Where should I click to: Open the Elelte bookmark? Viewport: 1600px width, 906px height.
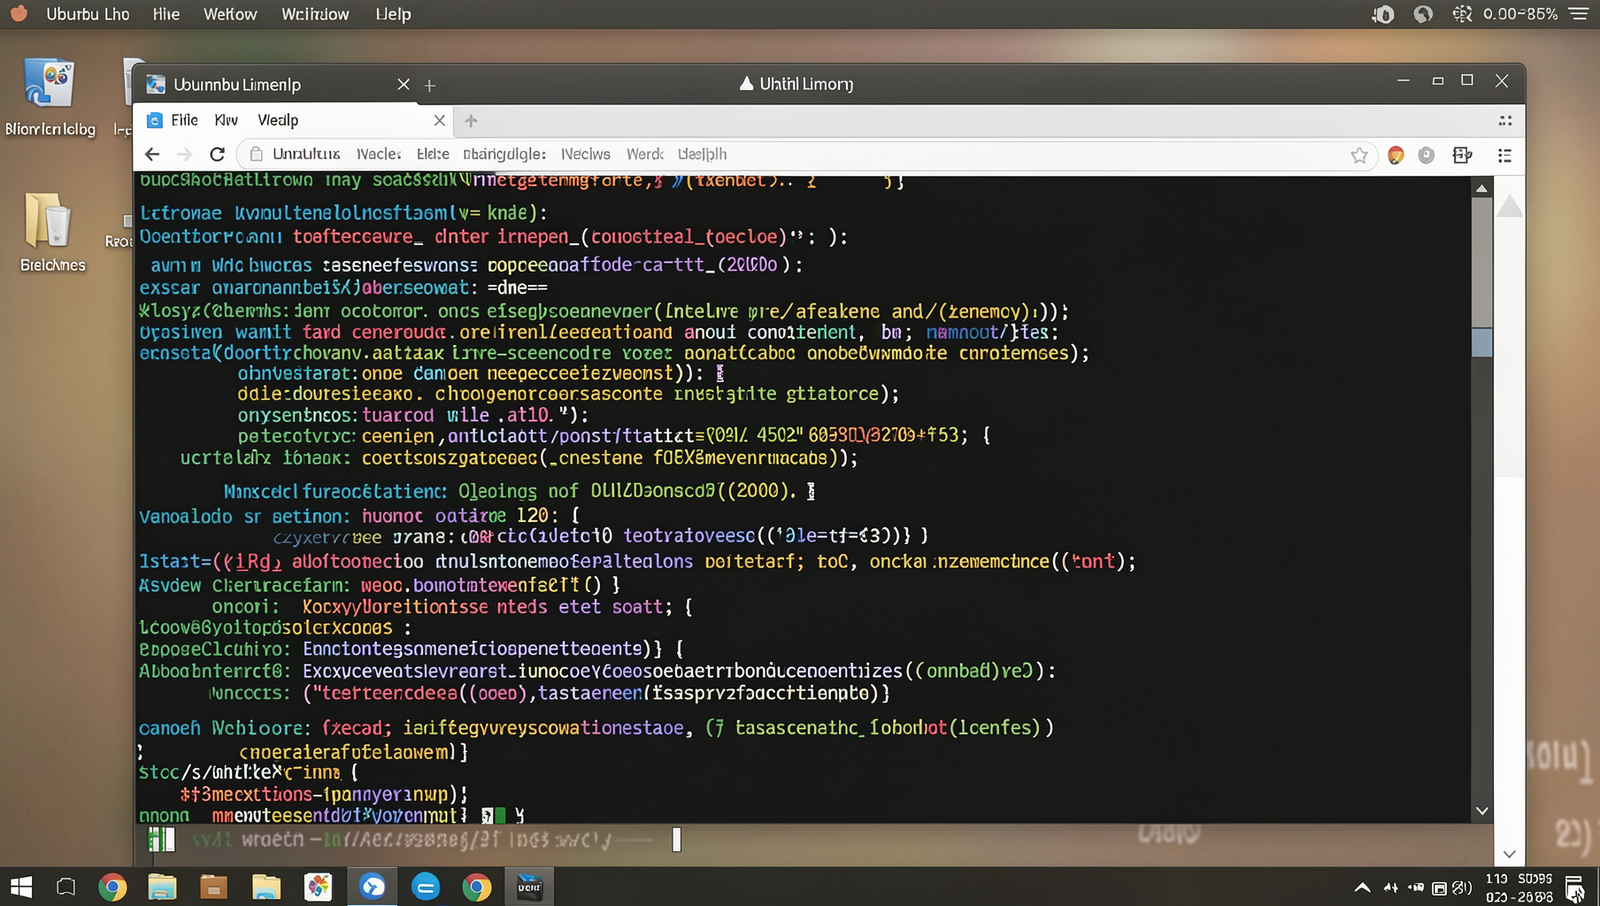click(433, 154)
